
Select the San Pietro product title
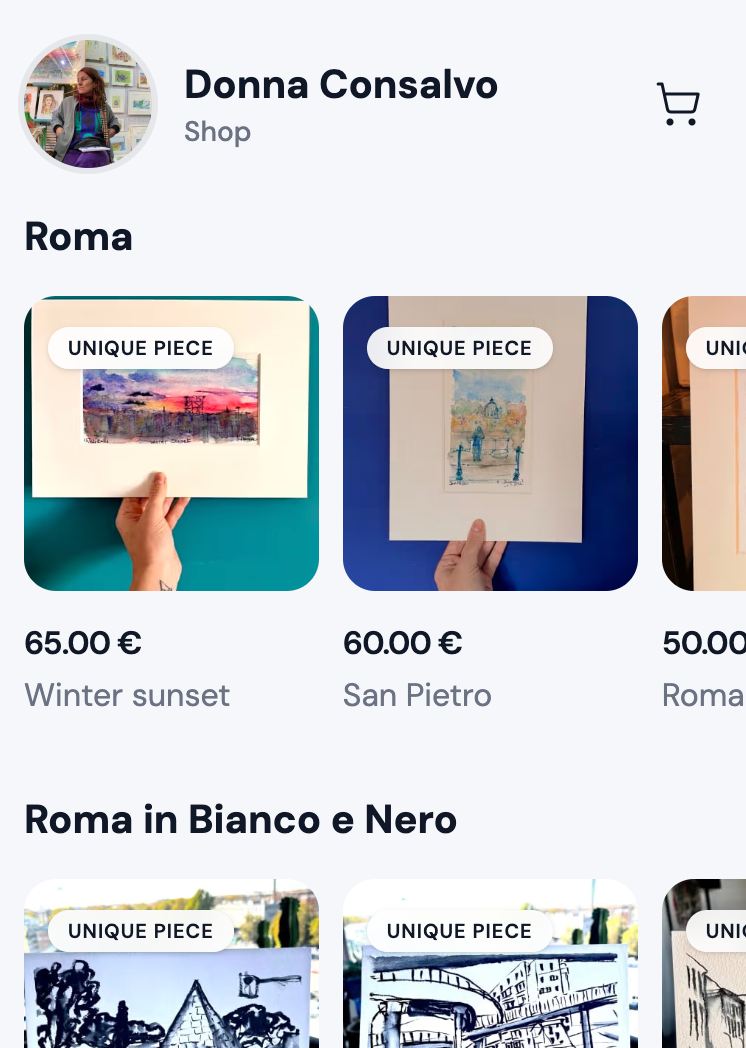[x=417, y=695]
